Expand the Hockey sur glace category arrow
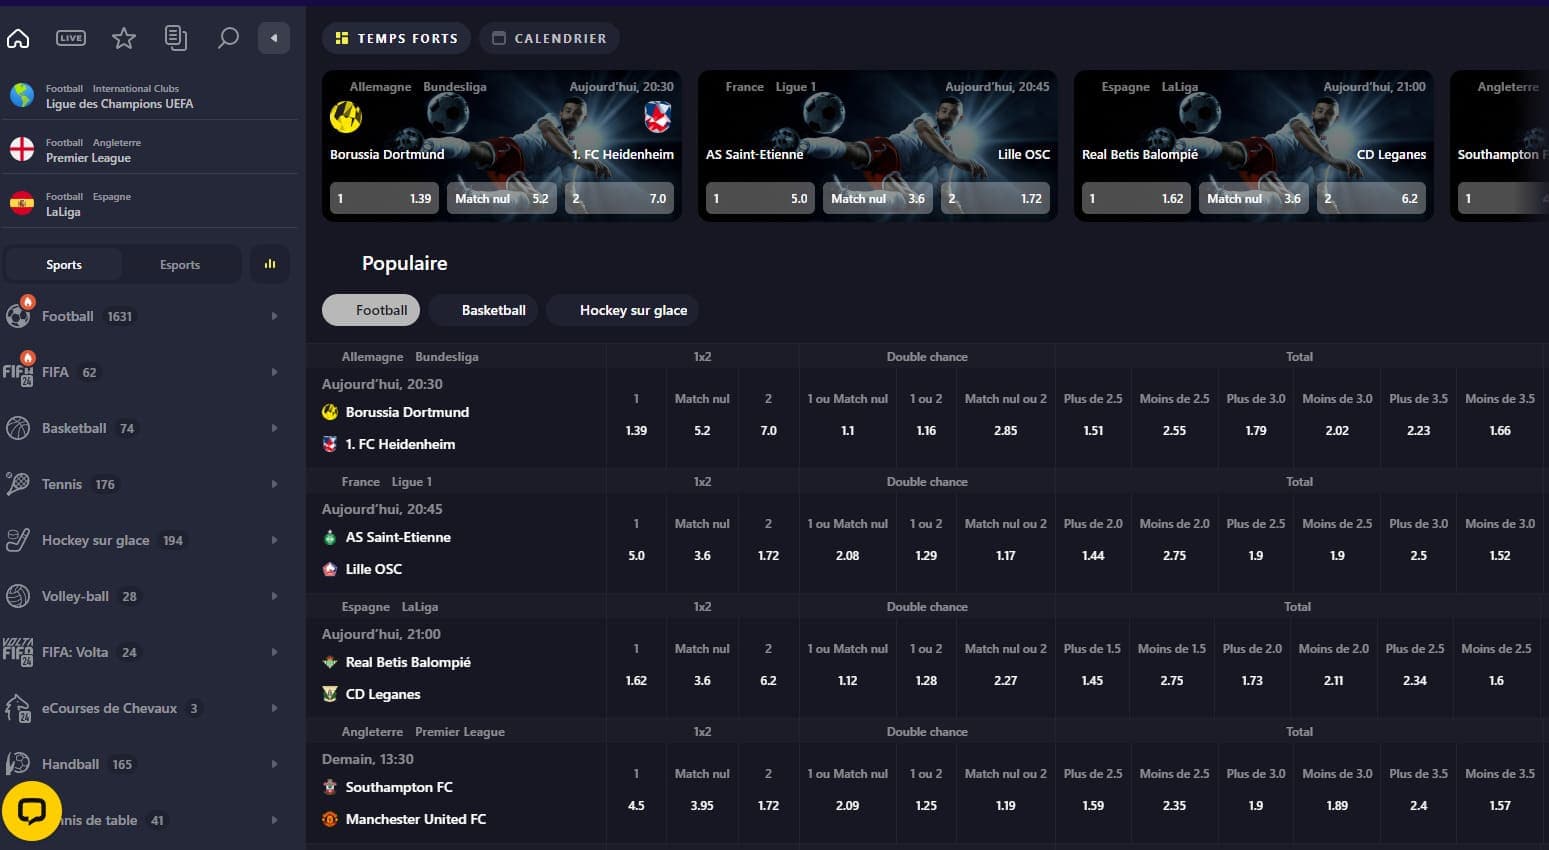The image size is (1549, 850). (275, 540)
